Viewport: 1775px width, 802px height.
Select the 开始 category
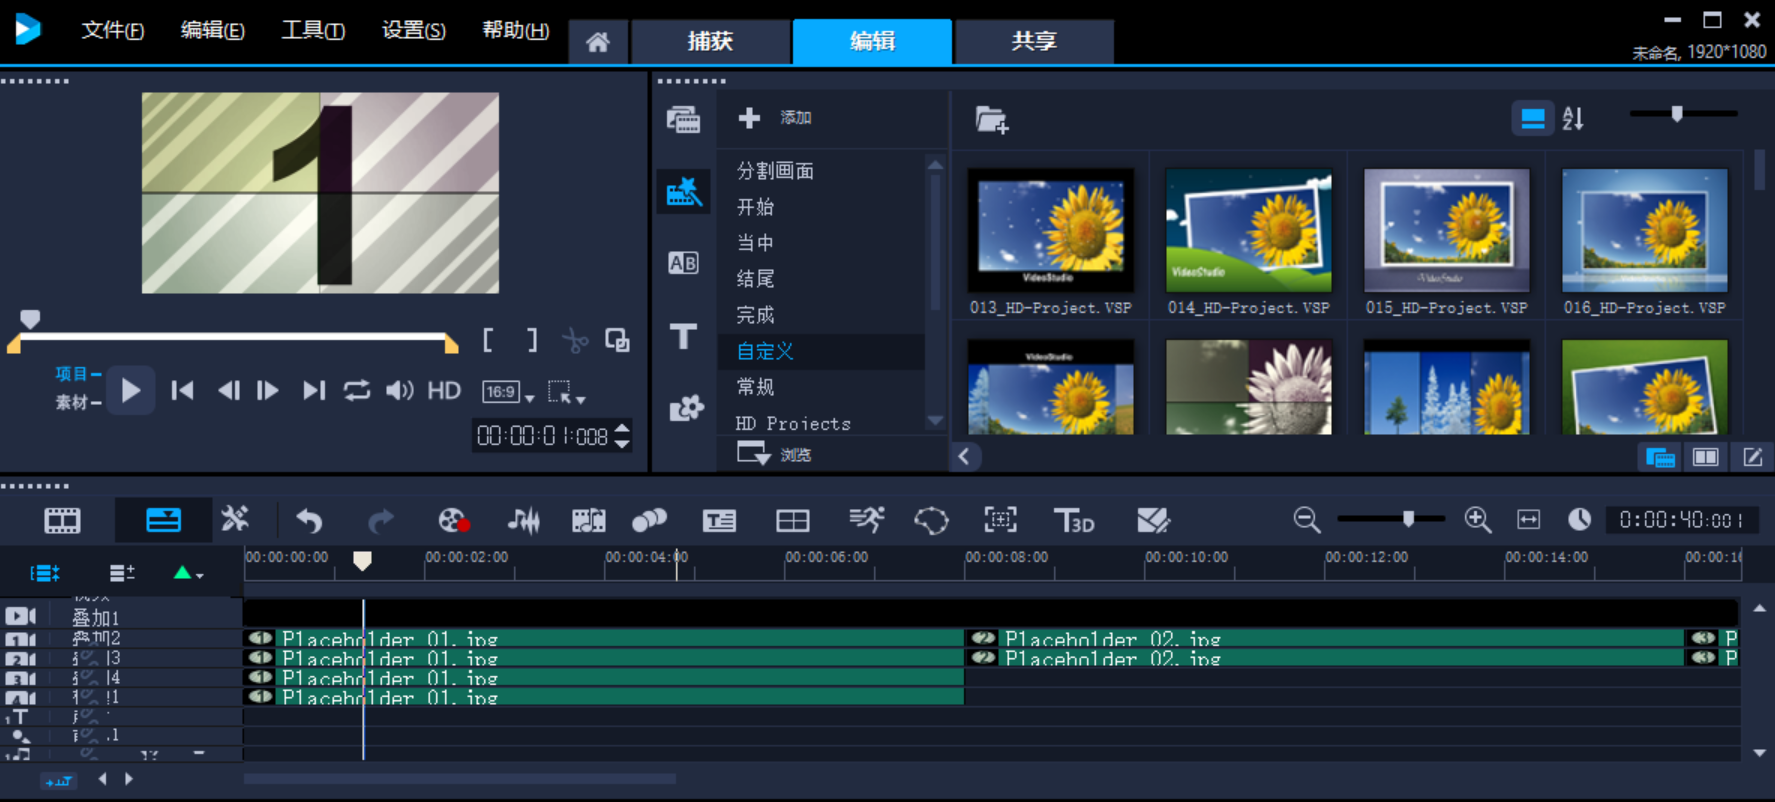pyautogui.click(x=755, y=207)
